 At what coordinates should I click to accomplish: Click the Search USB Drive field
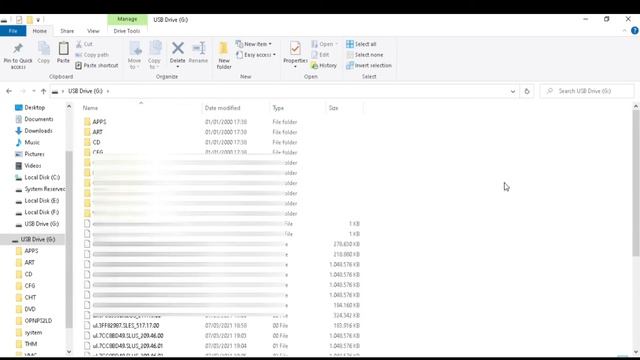click(x=587, y=91)
